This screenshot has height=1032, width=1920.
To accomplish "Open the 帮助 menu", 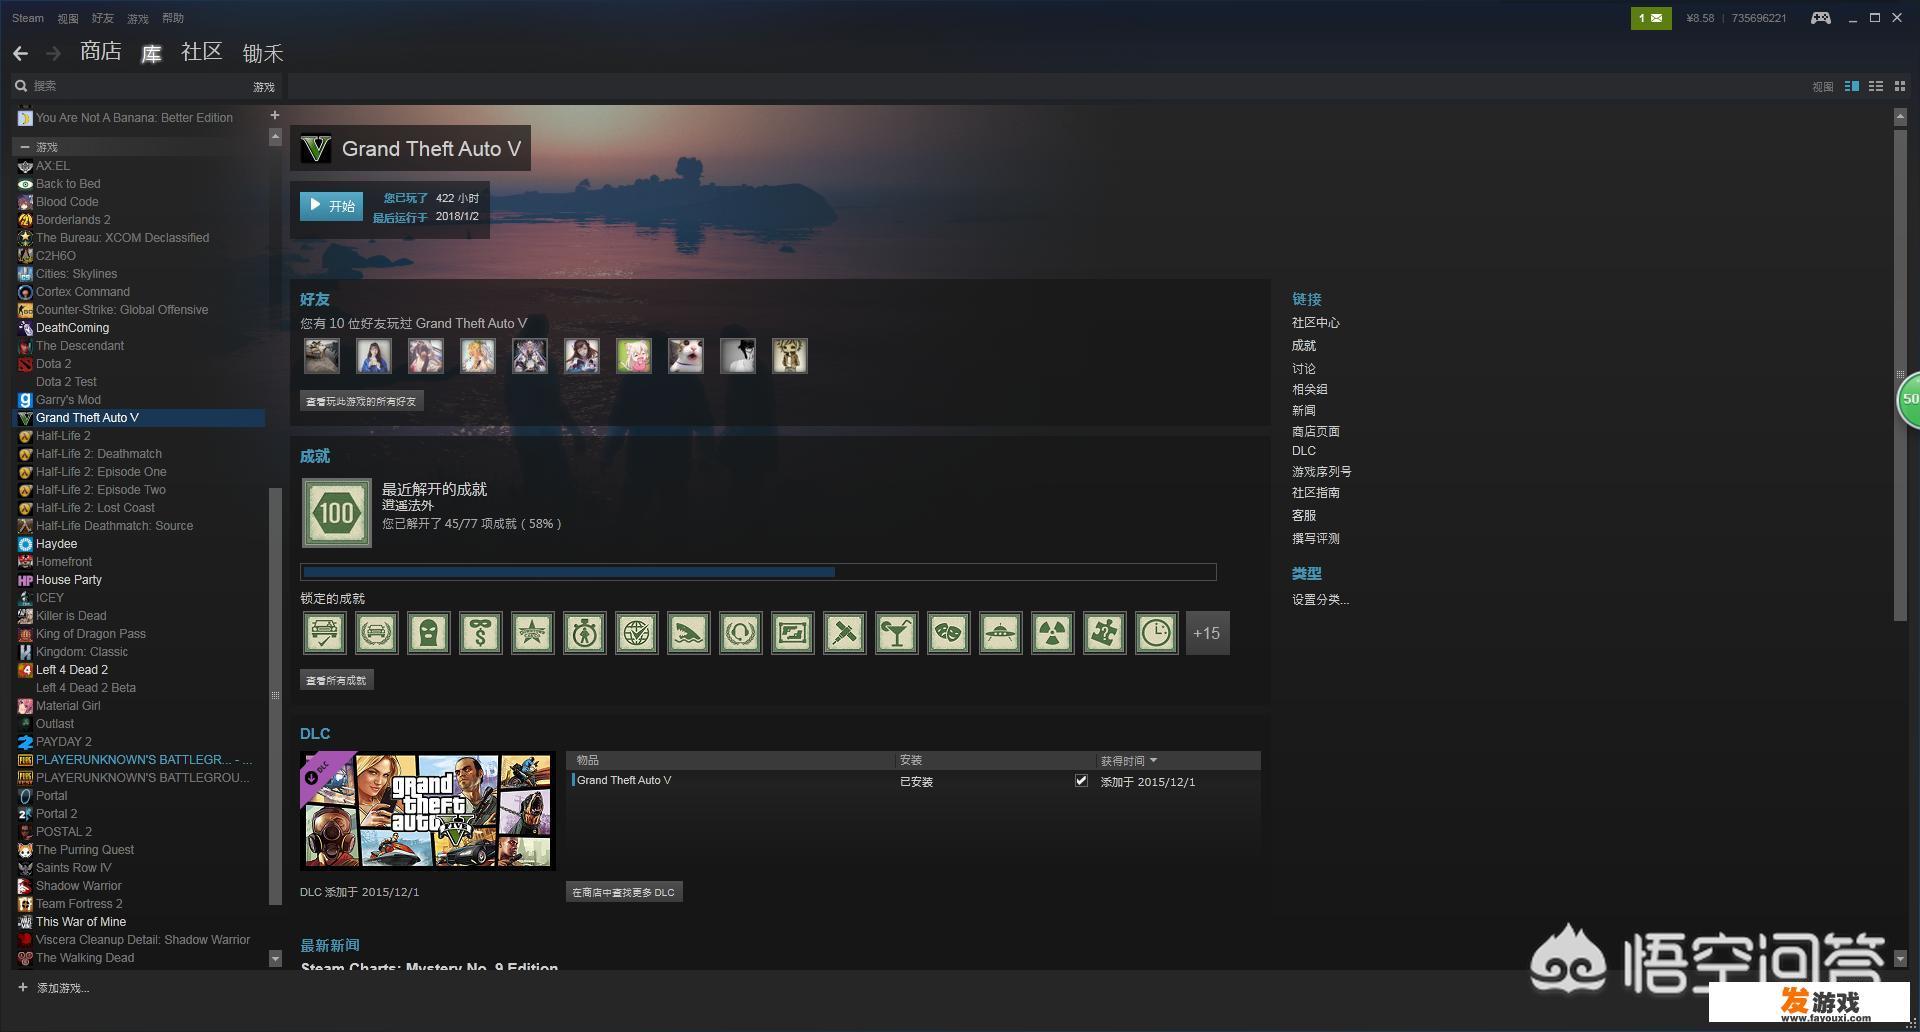I will [173, 18].
